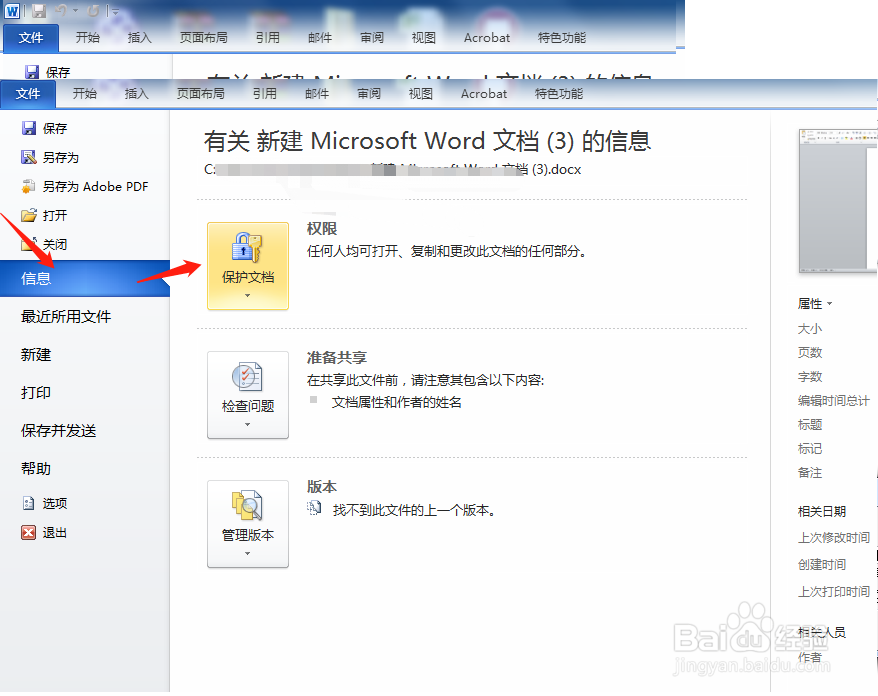This screenshot has height=696, width=878.
Task: Select 信息 in the backstage menu
Action: coord(85,278)
